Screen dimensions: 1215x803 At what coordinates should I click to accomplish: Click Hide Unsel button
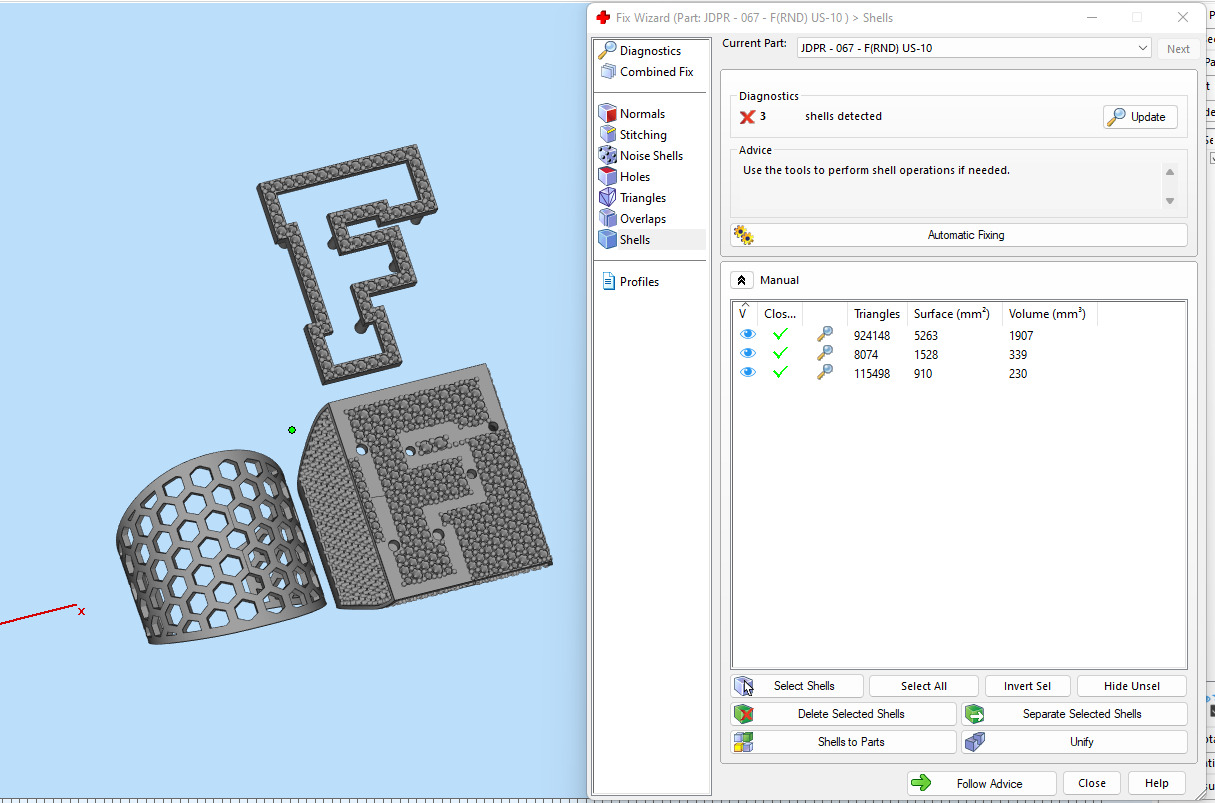click(x=1132, y=686)
